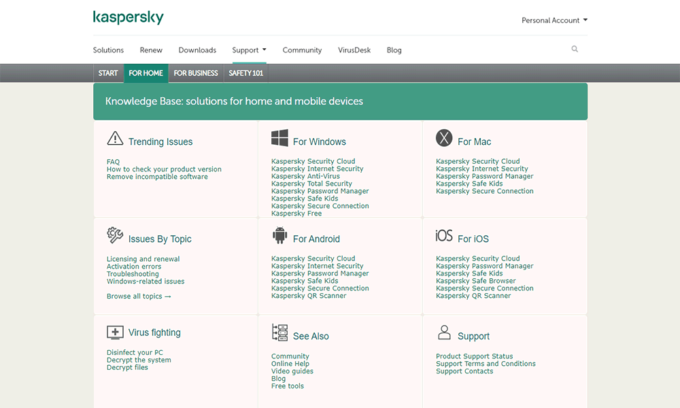Open the See Also heading

(x=311, y=336)
